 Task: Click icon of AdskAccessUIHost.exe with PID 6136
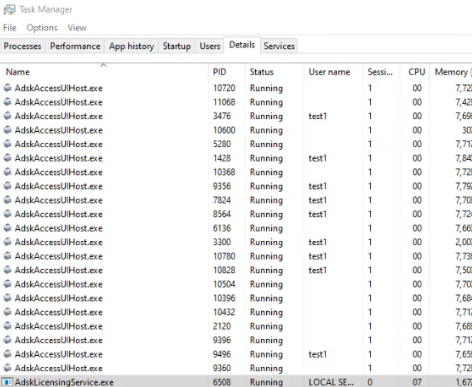click(x=8, y=228)
